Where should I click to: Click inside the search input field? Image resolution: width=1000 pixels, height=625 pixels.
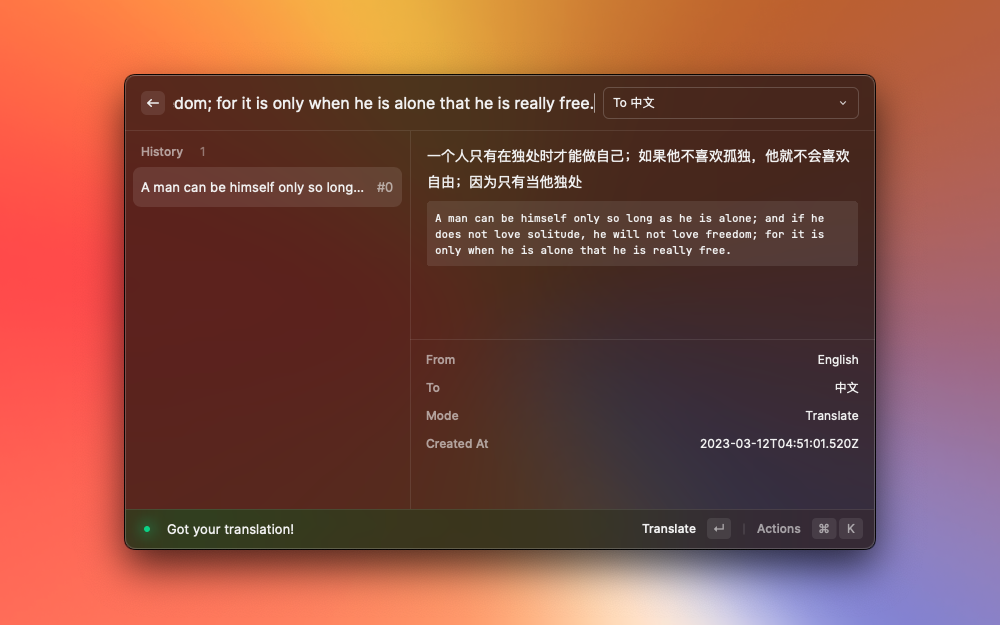(385, 103)
